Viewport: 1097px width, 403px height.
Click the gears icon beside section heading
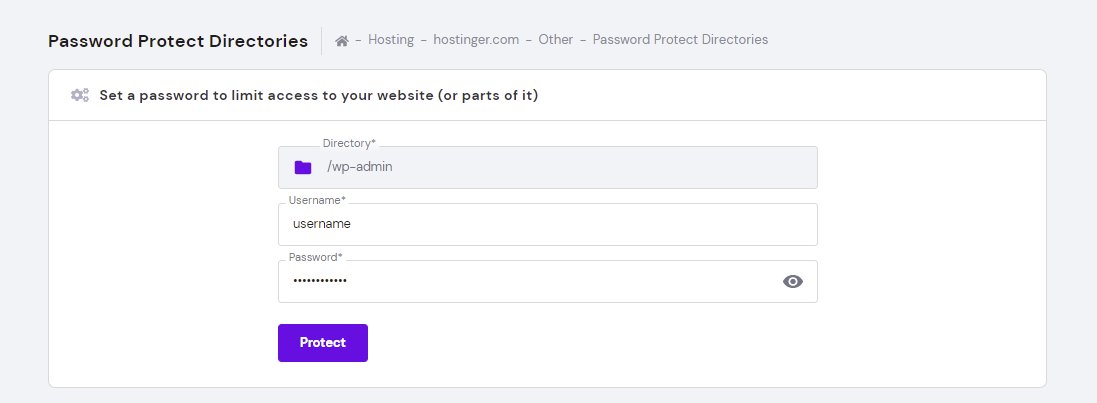tap(80, 96)
